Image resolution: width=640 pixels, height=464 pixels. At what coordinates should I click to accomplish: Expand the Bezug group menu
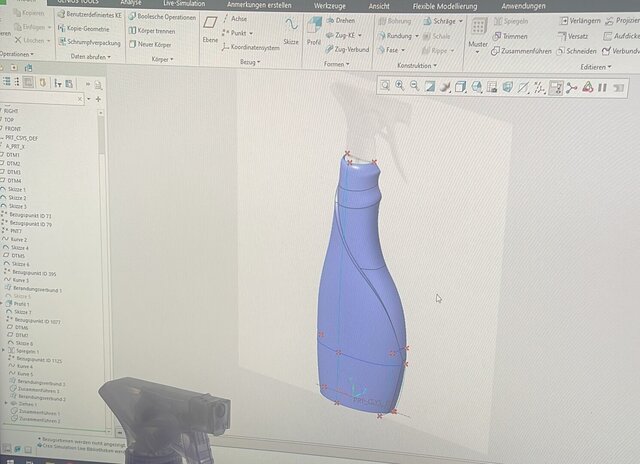point(250,62)
